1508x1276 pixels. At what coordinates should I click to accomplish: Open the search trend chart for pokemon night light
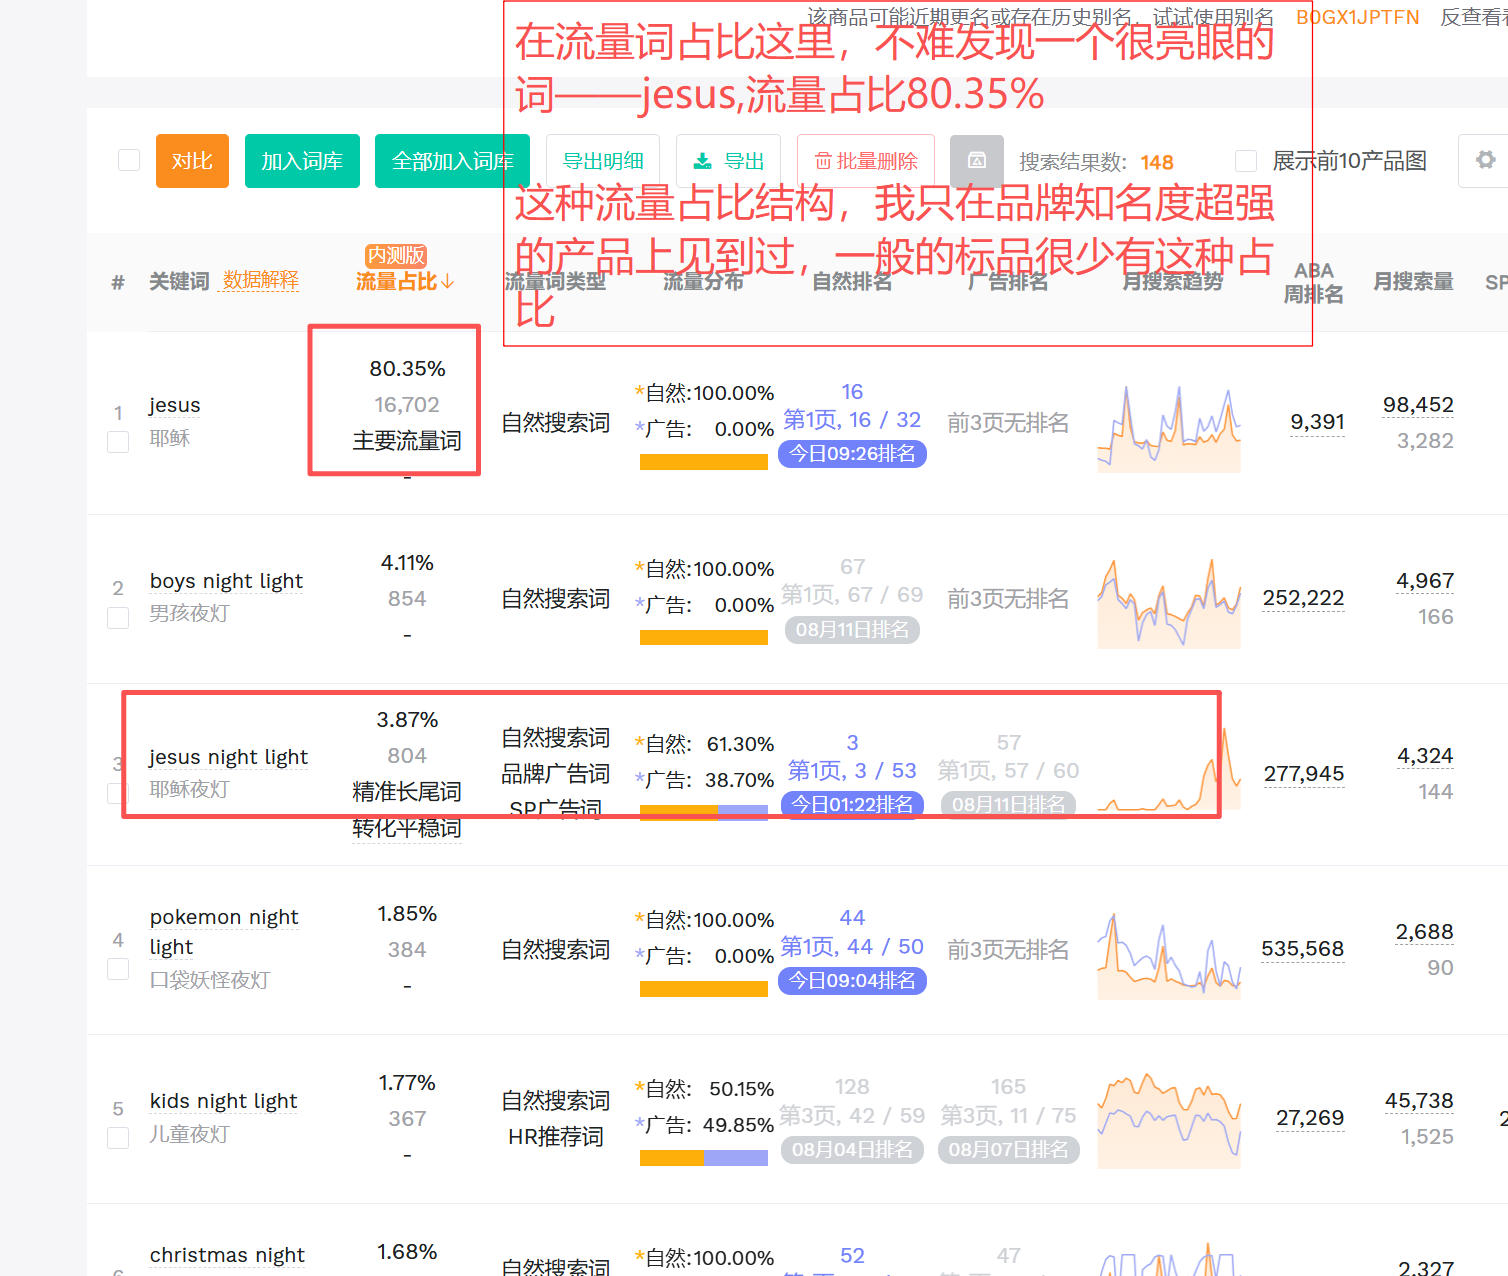point(1169,955)
